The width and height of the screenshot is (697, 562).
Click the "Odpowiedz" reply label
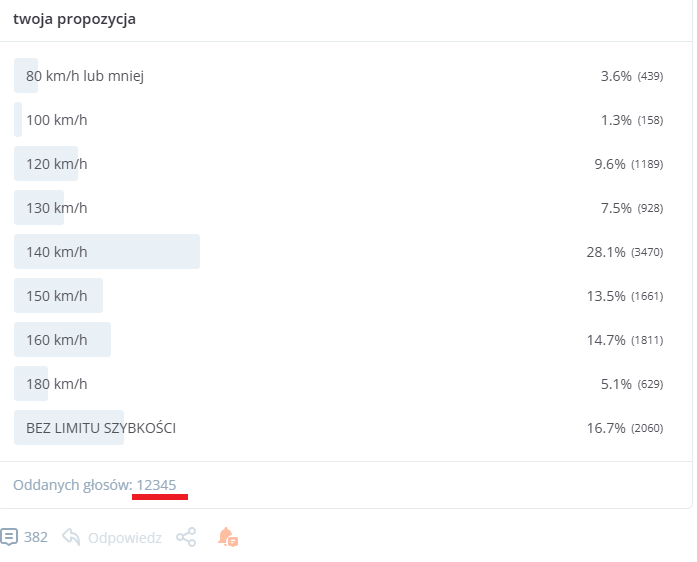point(124,537)
